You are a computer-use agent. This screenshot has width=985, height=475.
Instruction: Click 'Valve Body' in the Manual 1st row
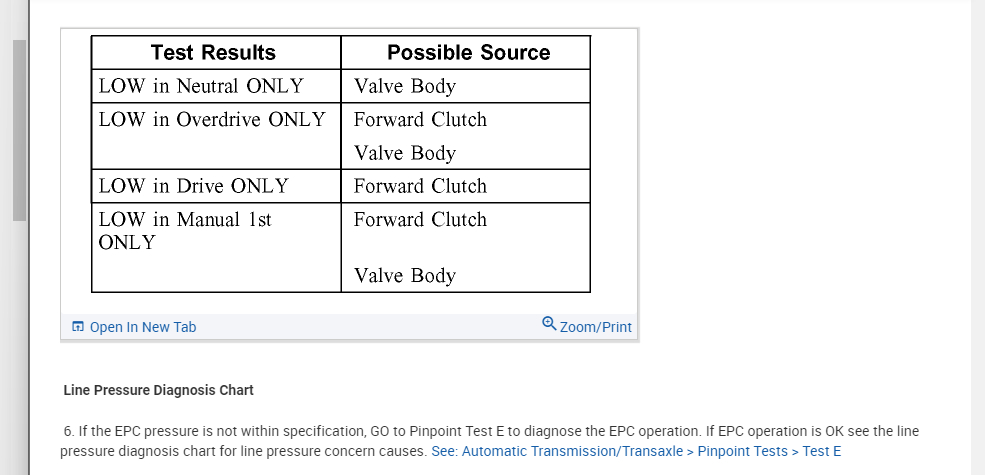click(405, 276)
